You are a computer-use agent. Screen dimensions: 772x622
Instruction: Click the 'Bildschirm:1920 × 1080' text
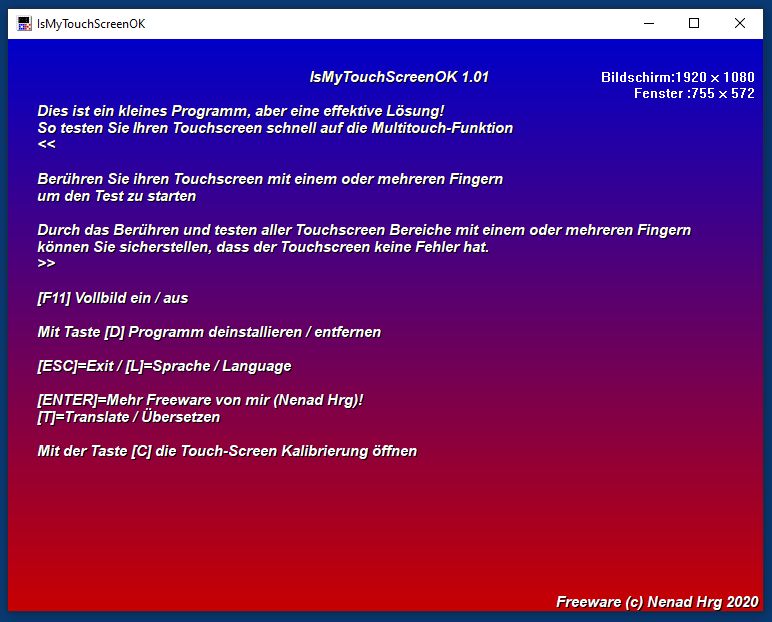(x=677, y=77)
